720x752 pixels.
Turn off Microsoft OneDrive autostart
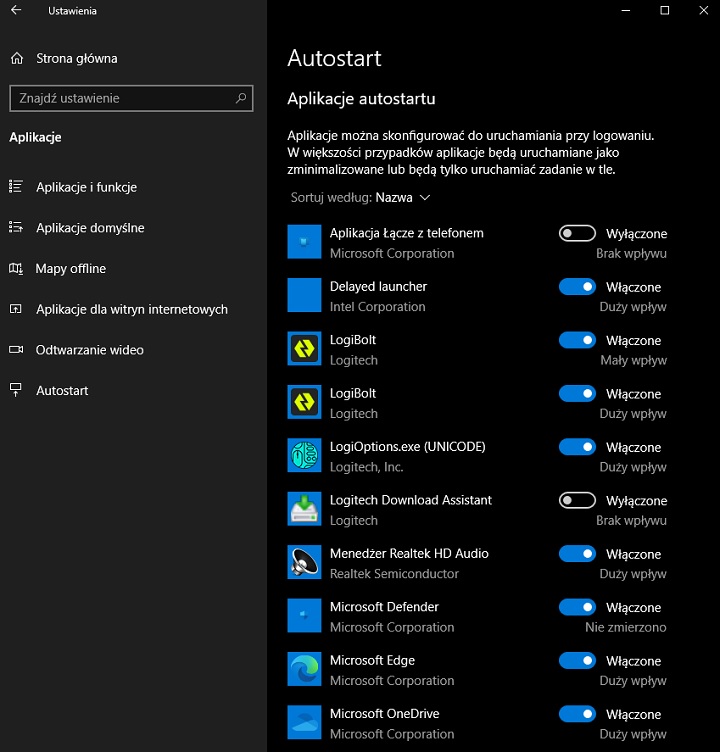tap(577, 714)
